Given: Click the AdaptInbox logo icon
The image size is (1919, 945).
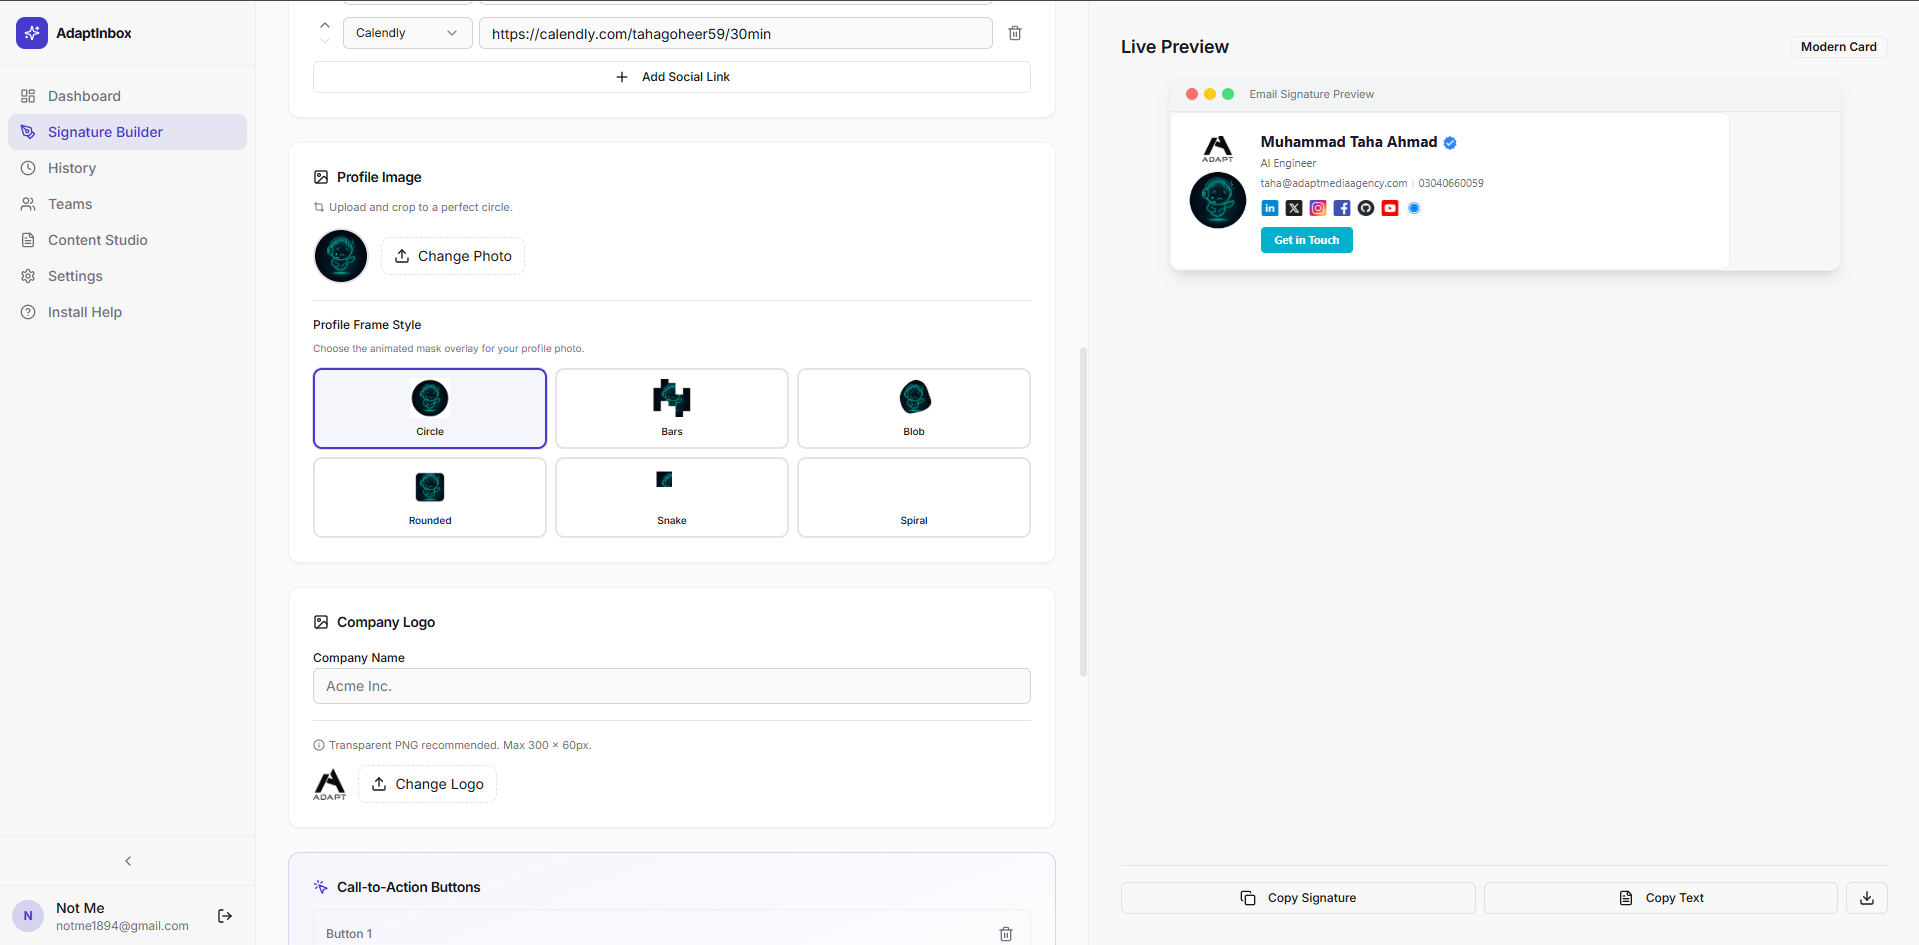Looking at the screenshot, I should 32,33.
